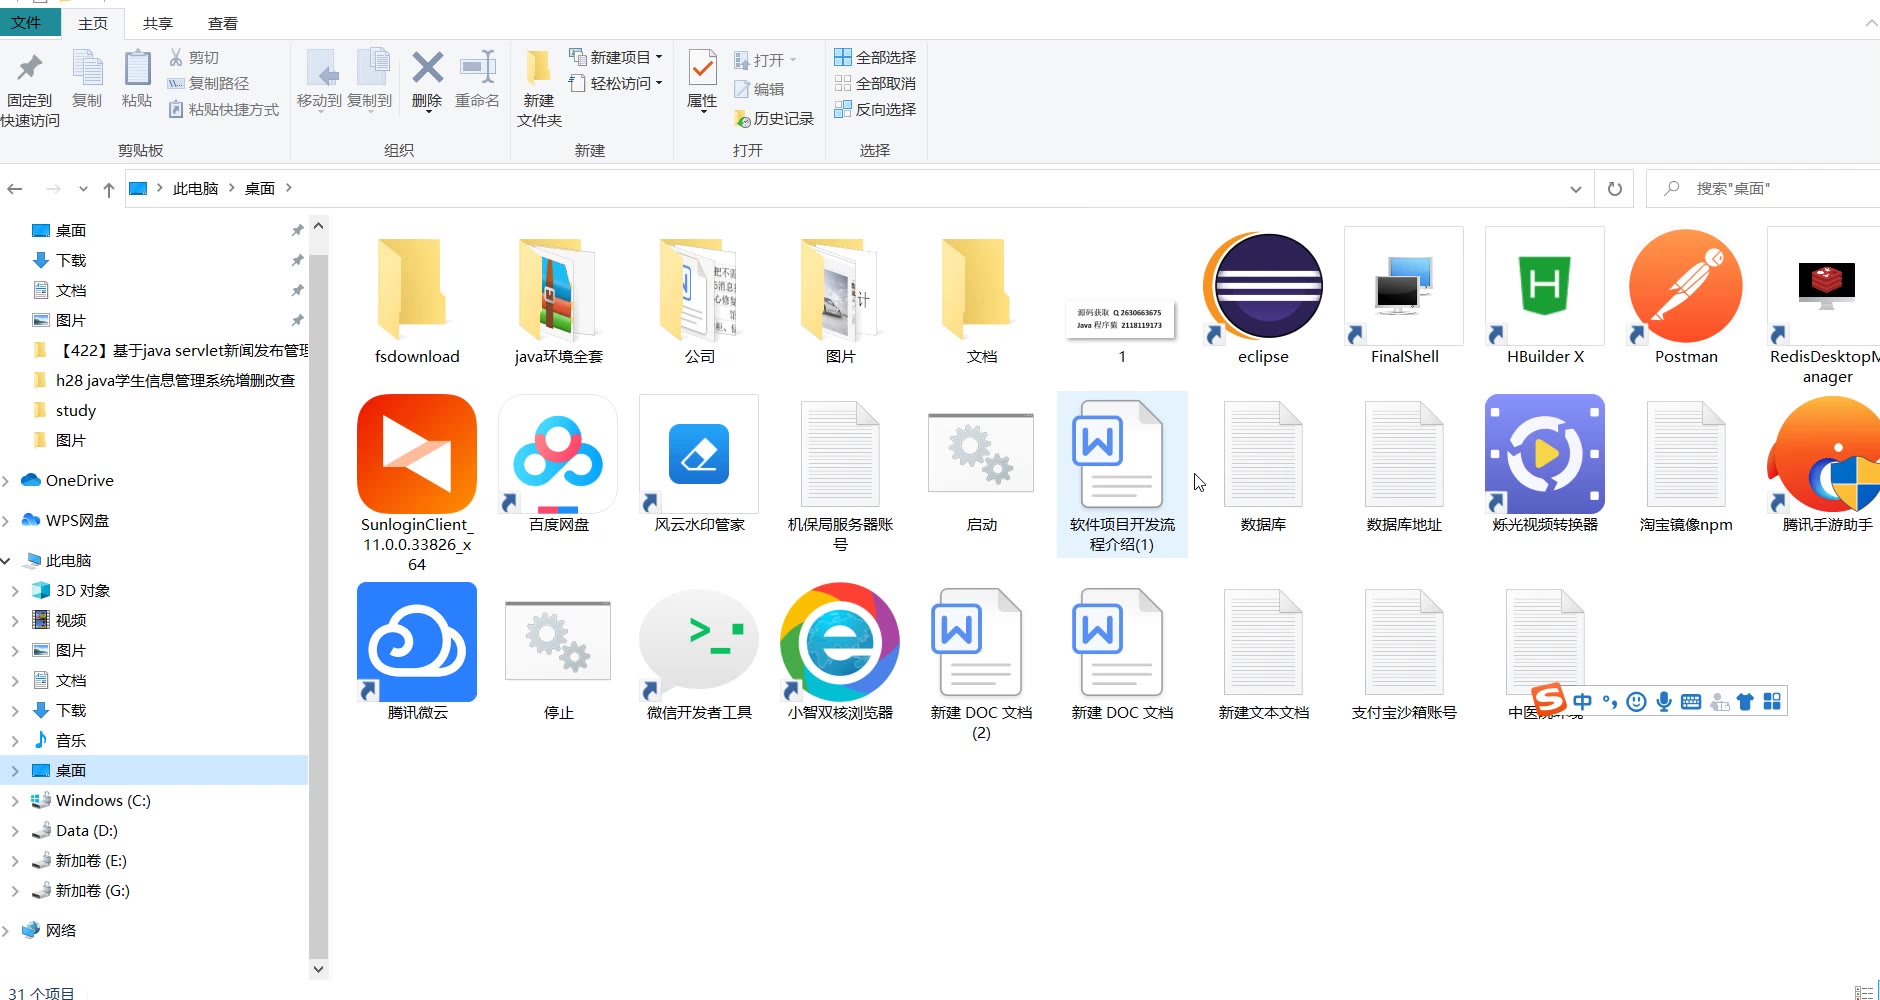
Task: Open the address bar history dropdown
Action: coord(1575,189)
